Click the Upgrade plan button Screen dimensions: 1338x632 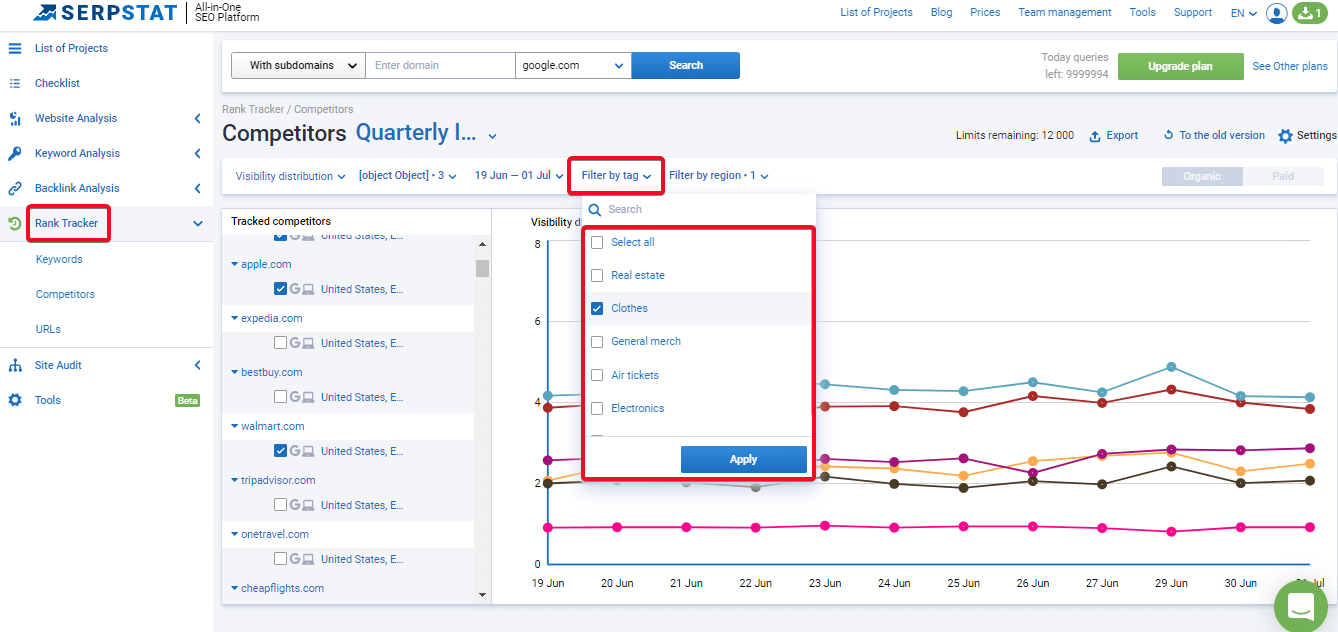point(1181,66)
